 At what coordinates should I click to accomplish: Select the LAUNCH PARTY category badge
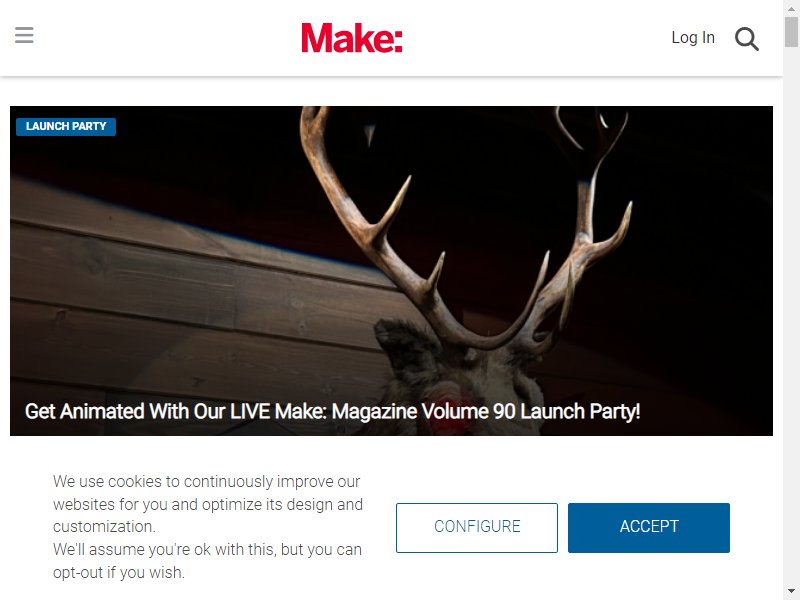66,127
